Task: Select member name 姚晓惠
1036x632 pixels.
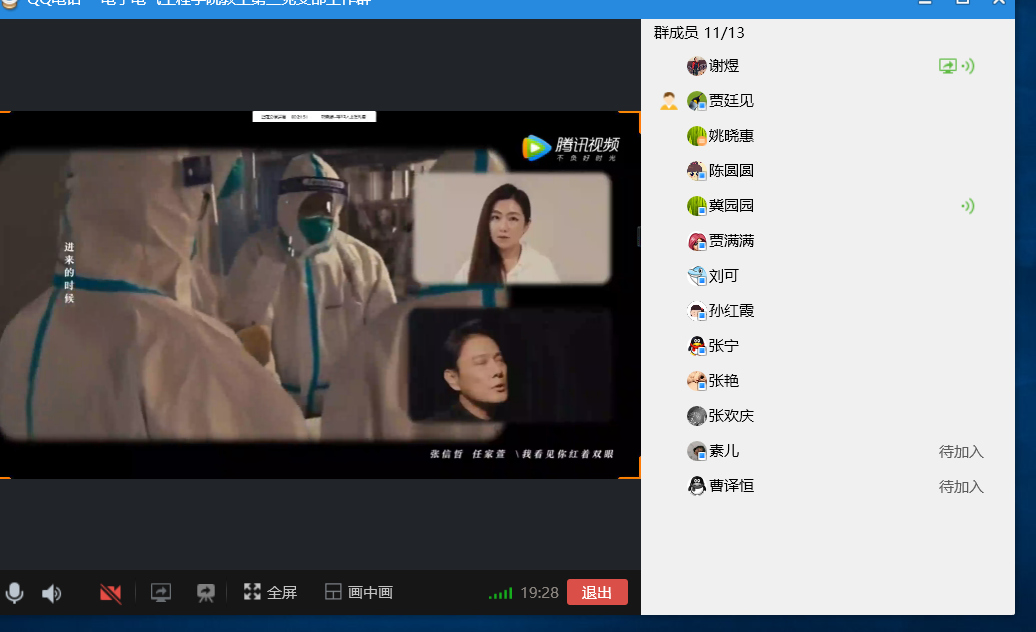Action: click(731, 136)
